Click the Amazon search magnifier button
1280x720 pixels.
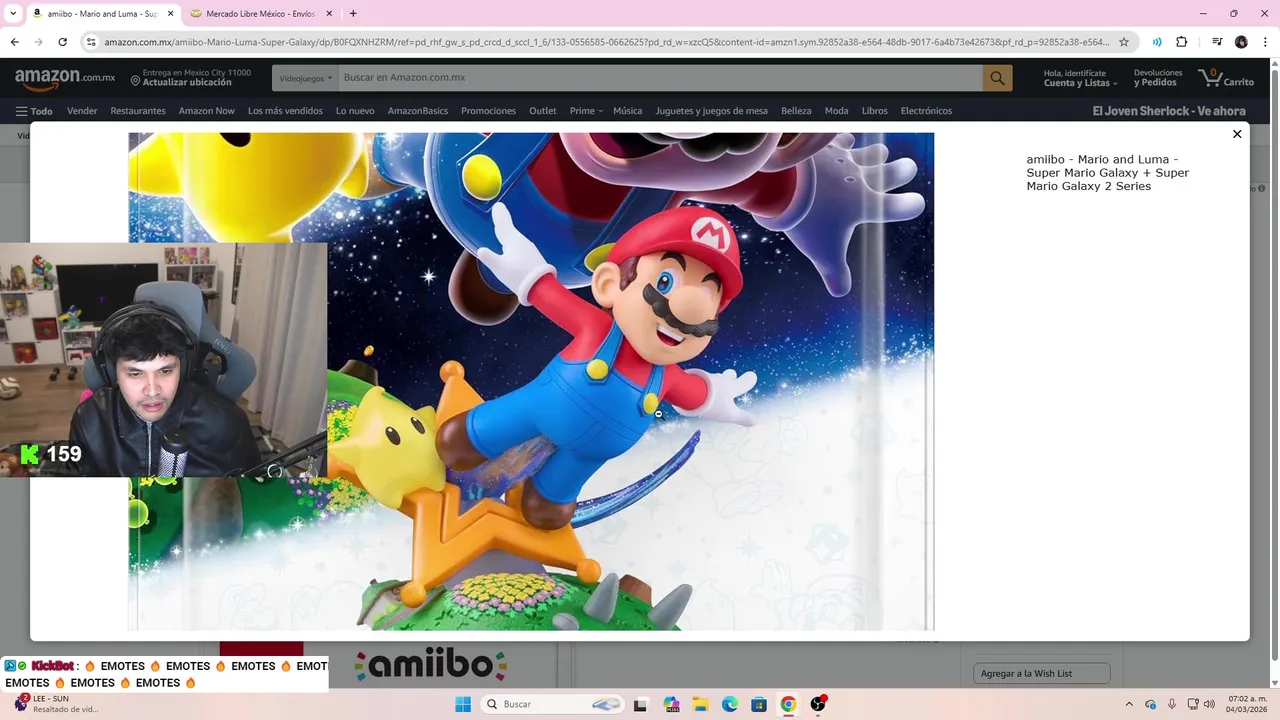(x=997, y=78)
